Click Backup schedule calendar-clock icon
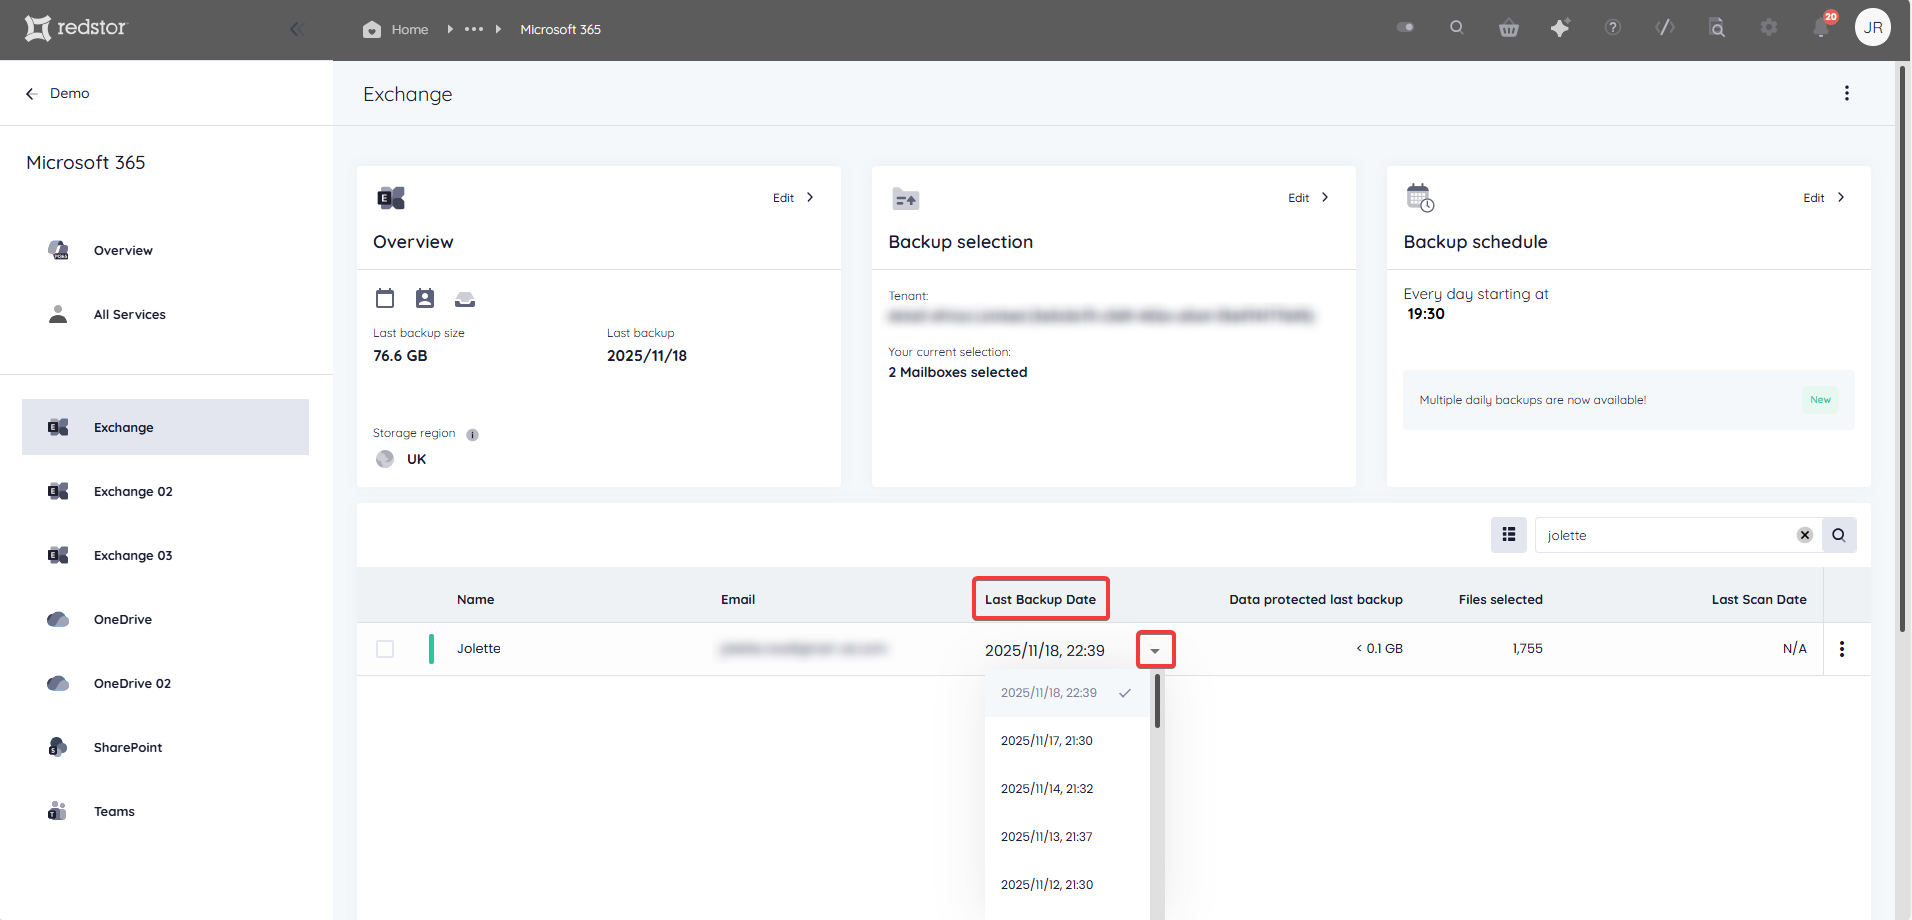This screenshot has height=920, width=1912. pyautogui.click(x=1420, y=198)
